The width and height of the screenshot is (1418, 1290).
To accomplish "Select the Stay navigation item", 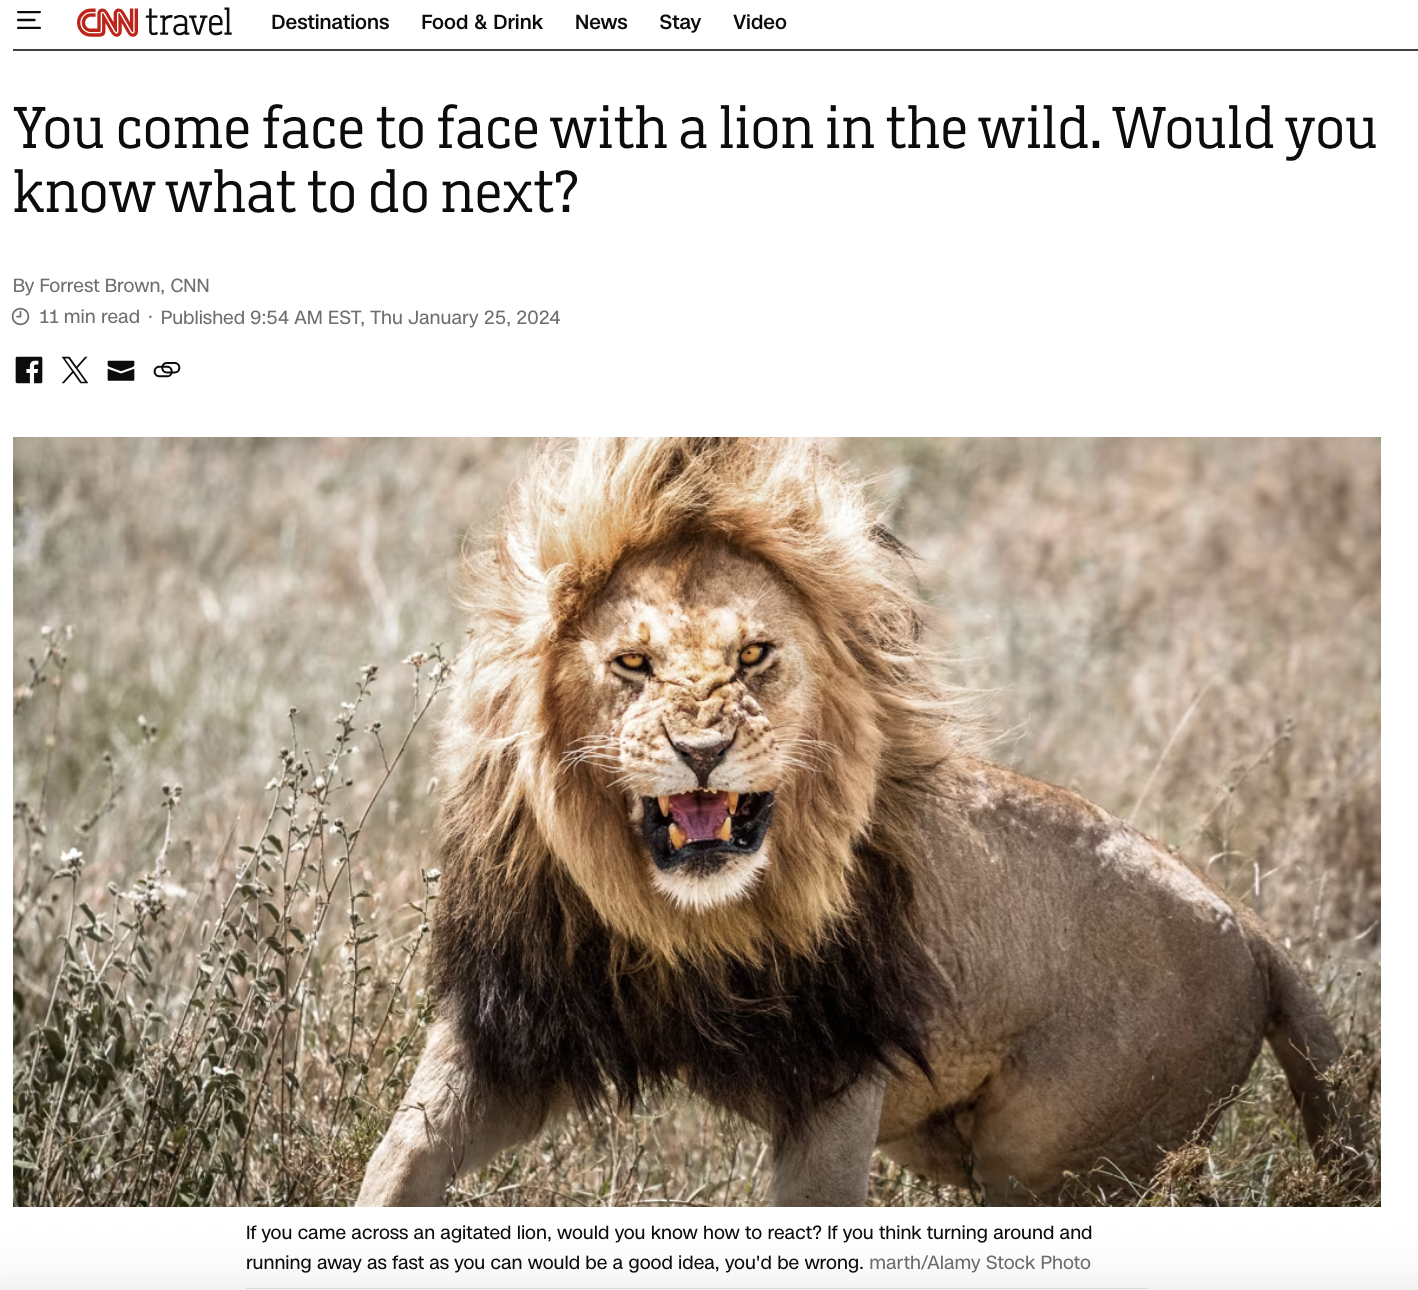I will 680,22.
